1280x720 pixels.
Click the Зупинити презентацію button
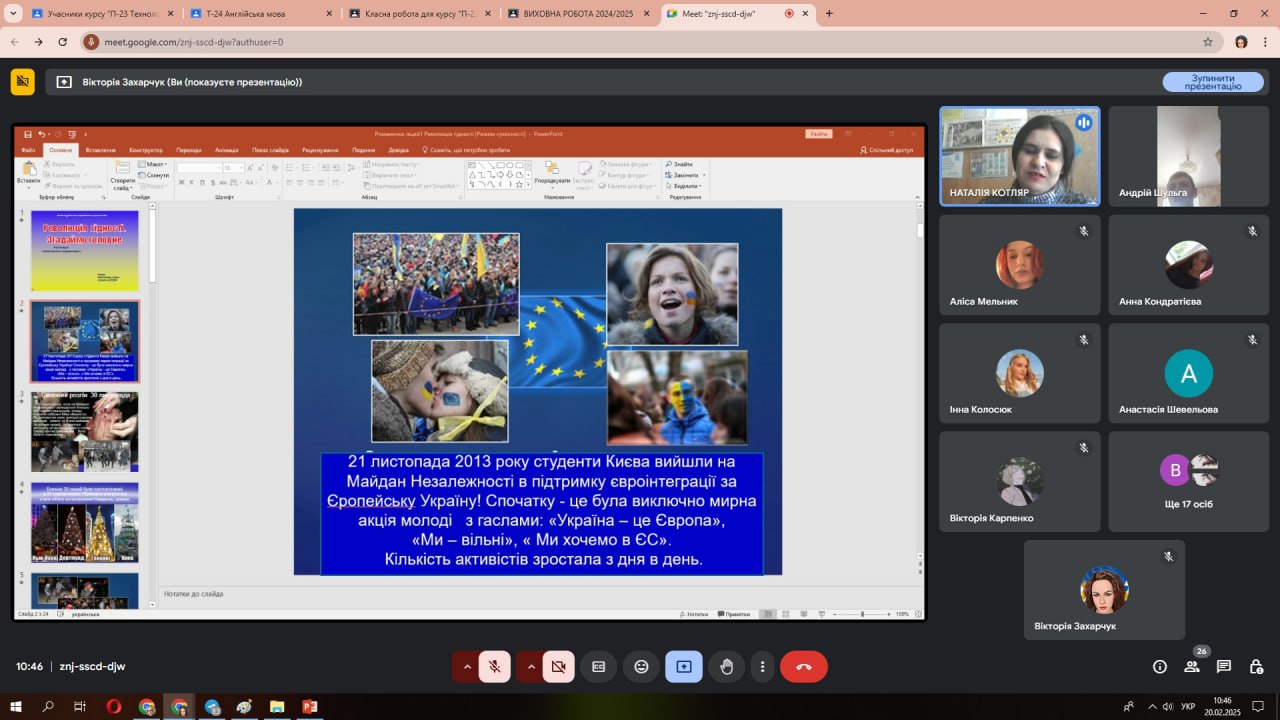1212,82
